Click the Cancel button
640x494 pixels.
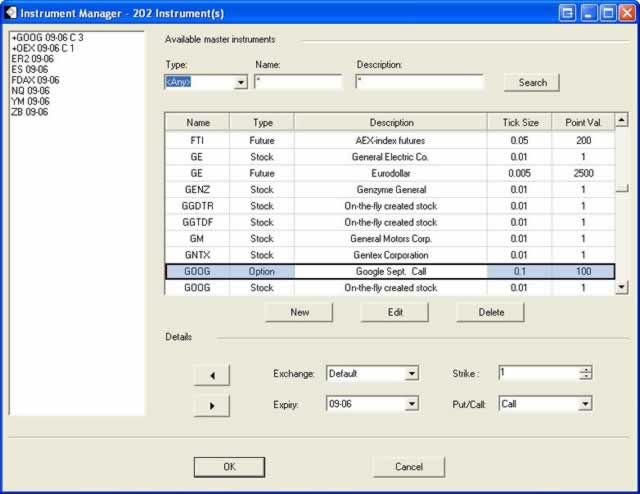point(409,467)
